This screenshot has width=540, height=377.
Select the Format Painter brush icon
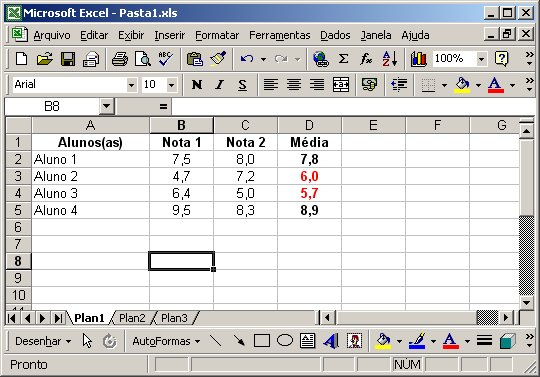point(218,59)
